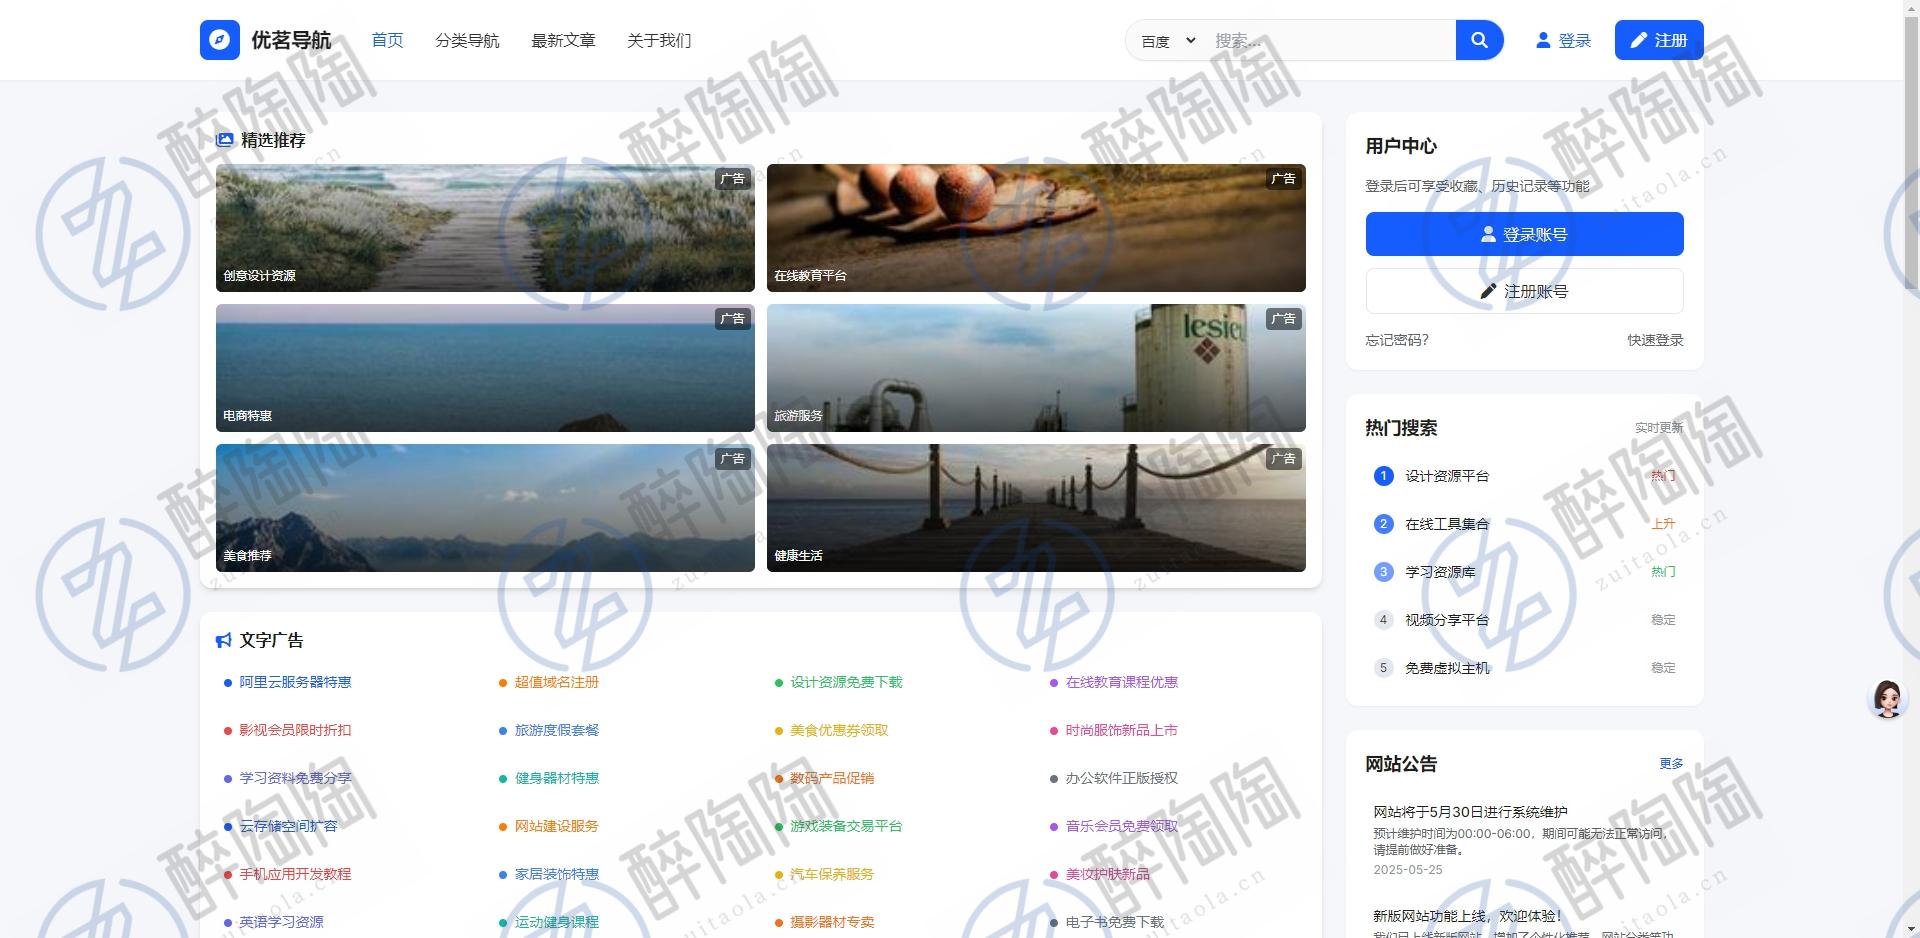
Task: Click the 阿里云服务器特惠 text ad
Action: (295, 682)
